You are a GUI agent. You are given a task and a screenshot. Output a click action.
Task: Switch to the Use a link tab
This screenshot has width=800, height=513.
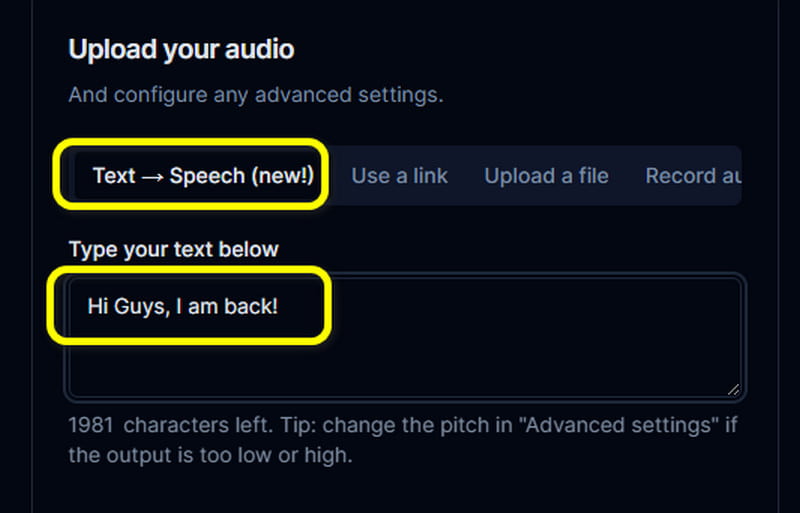[399, 176]
